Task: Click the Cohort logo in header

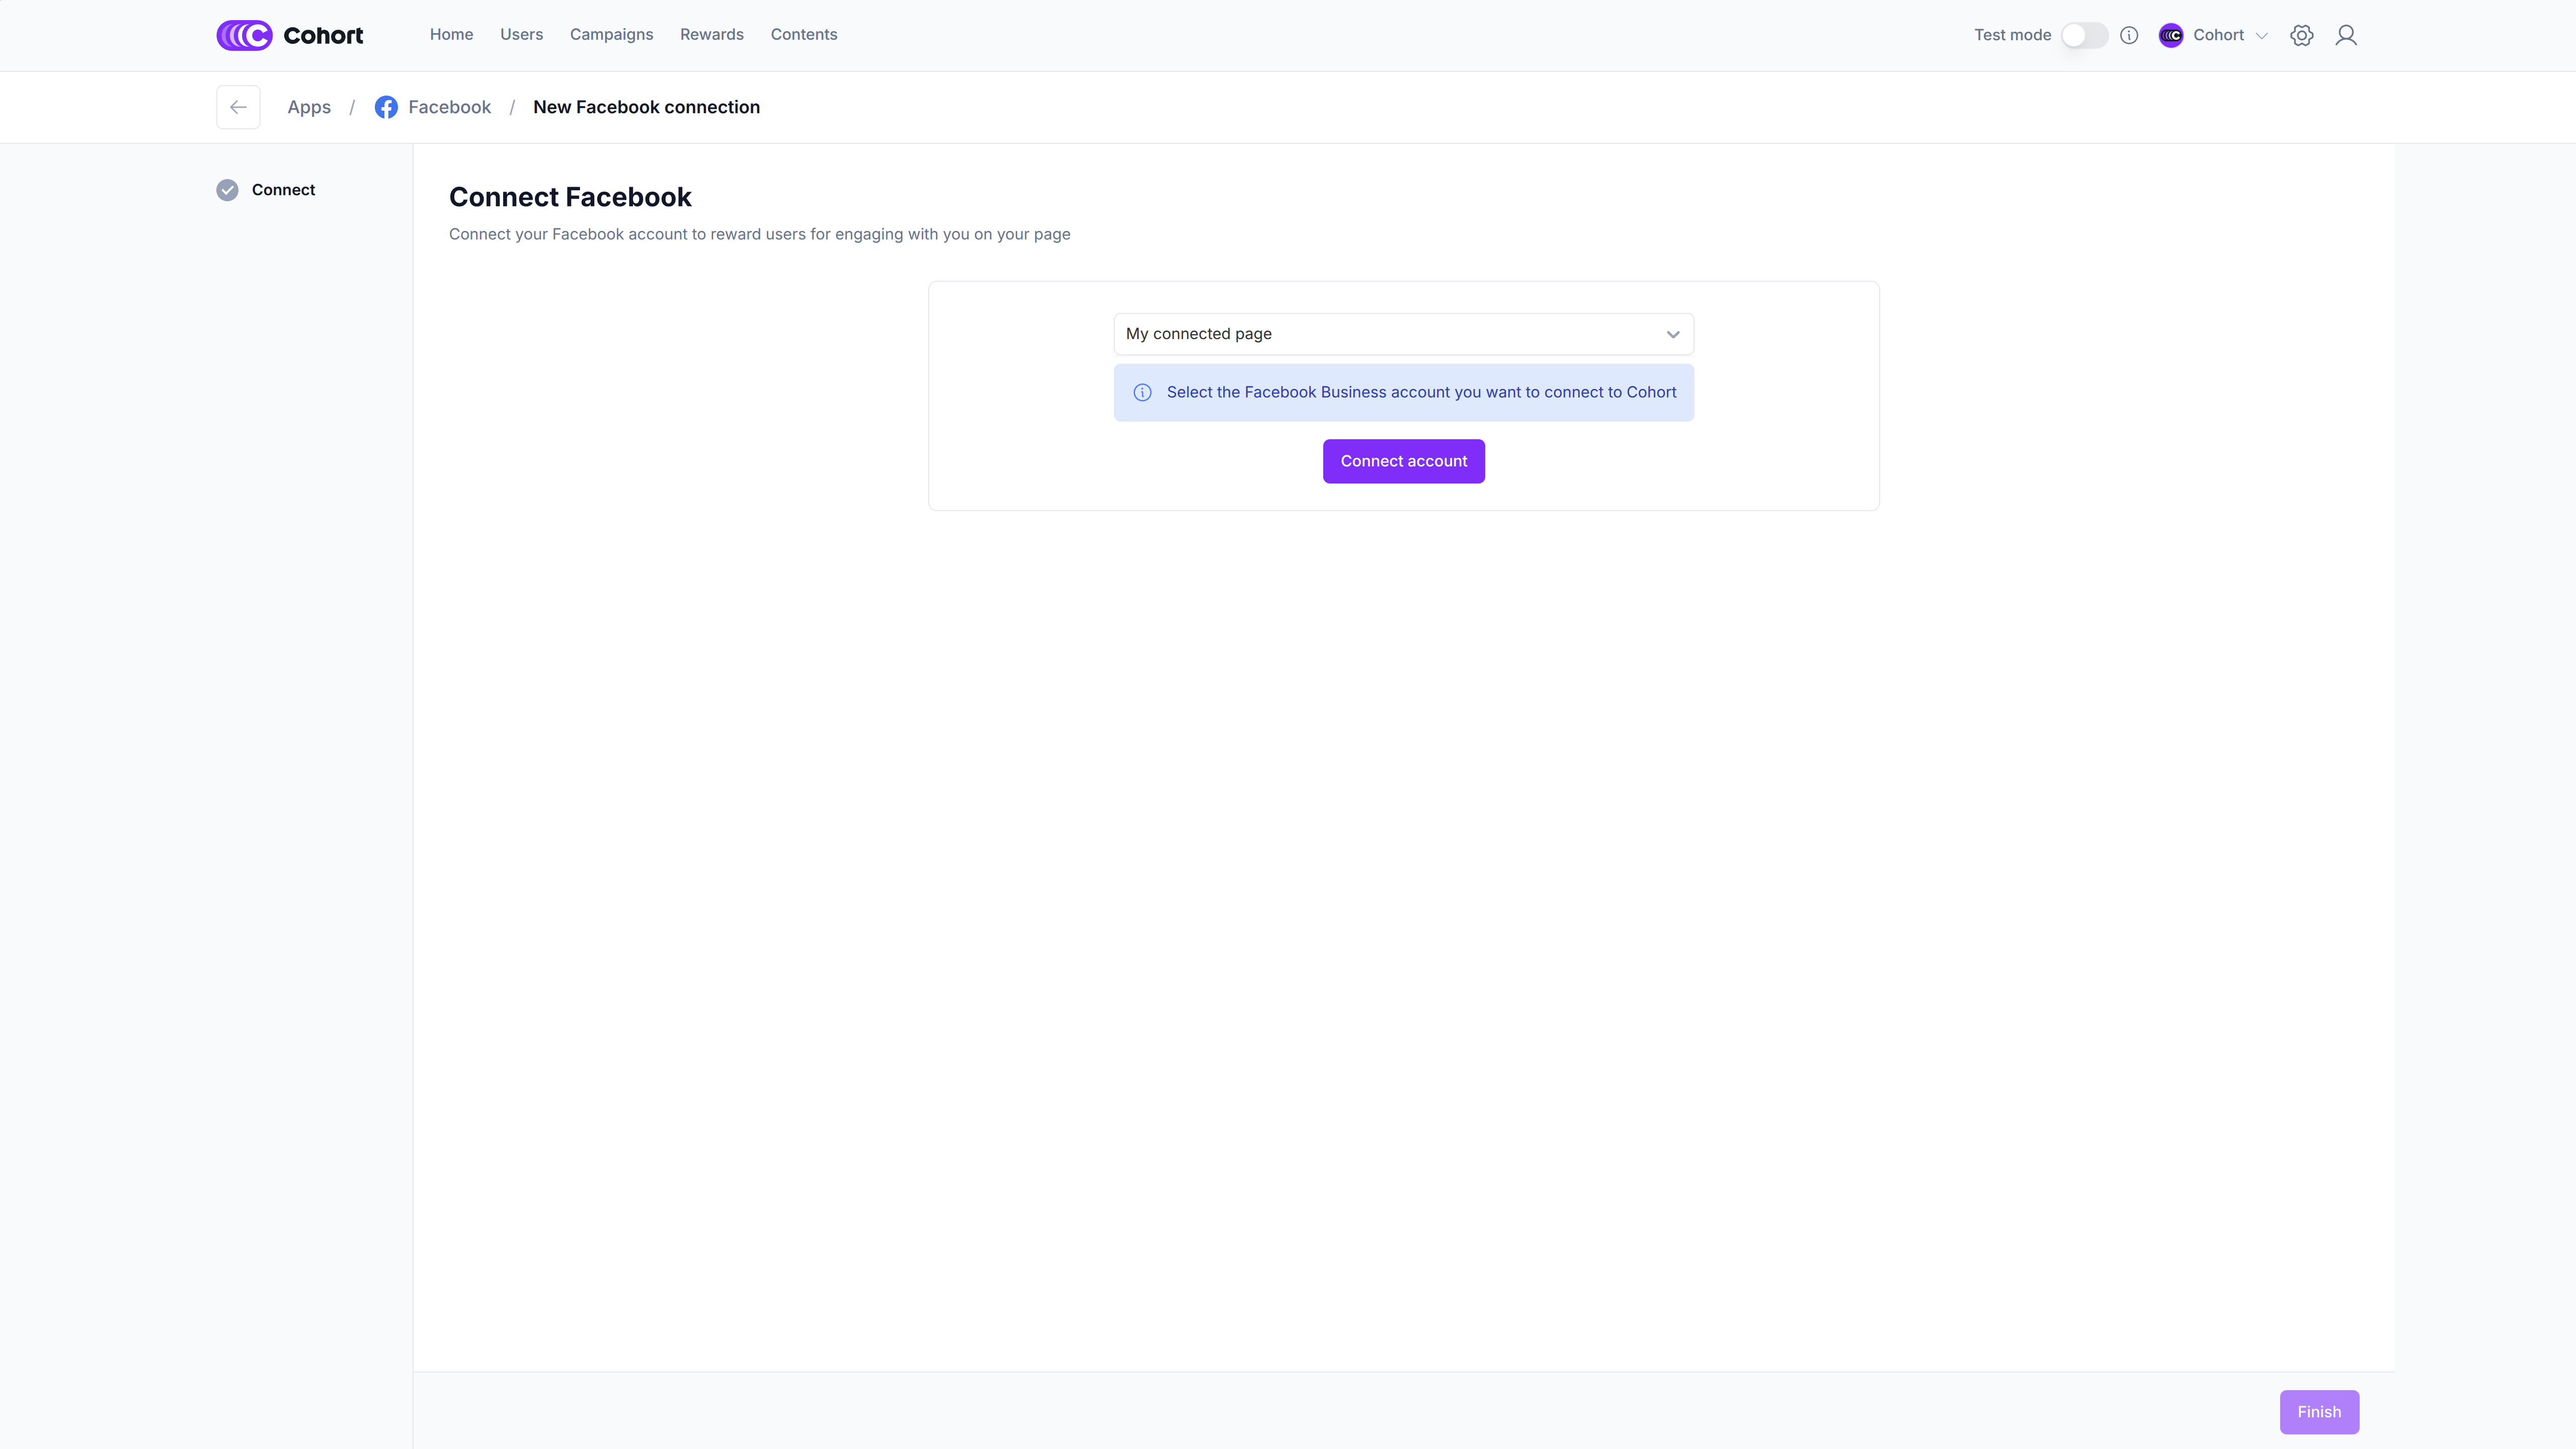Action: [x=289, y=35]
